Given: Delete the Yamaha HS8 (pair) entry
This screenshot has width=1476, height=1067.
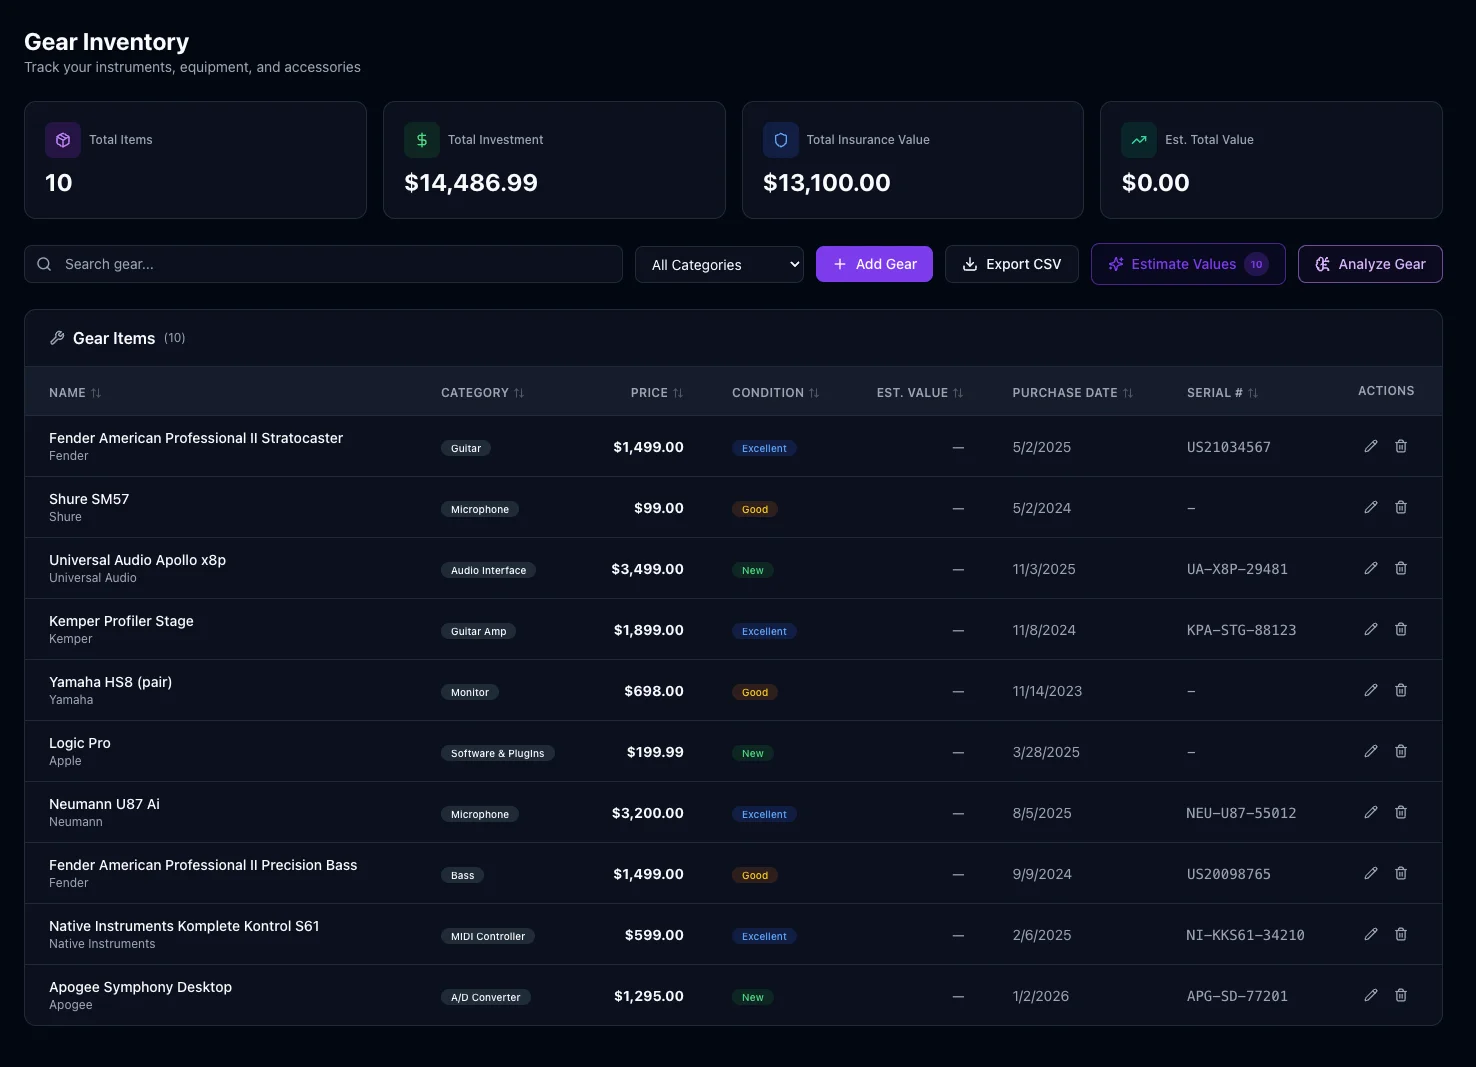Looking at the screenshot, I should point(1401,690).
